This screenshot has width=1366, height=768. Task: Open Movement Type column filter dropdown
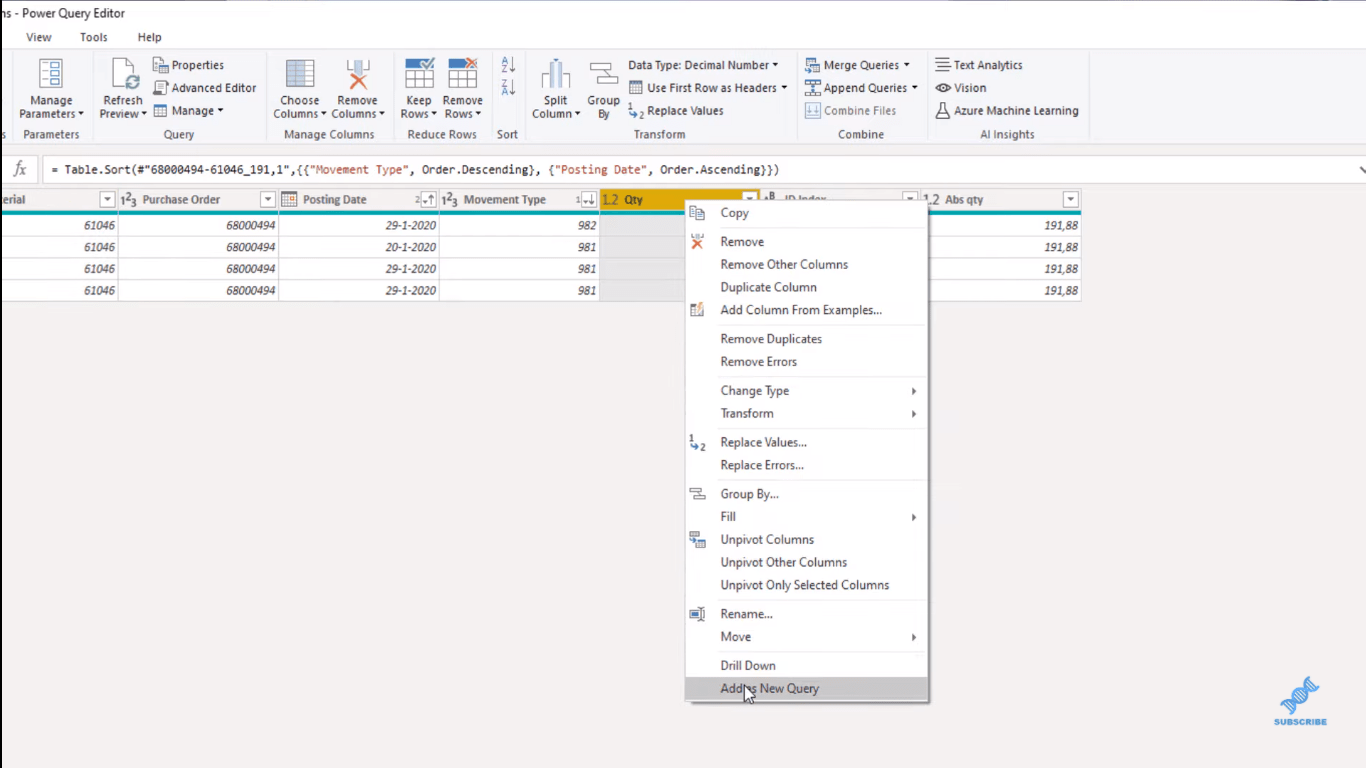[587, 200]
